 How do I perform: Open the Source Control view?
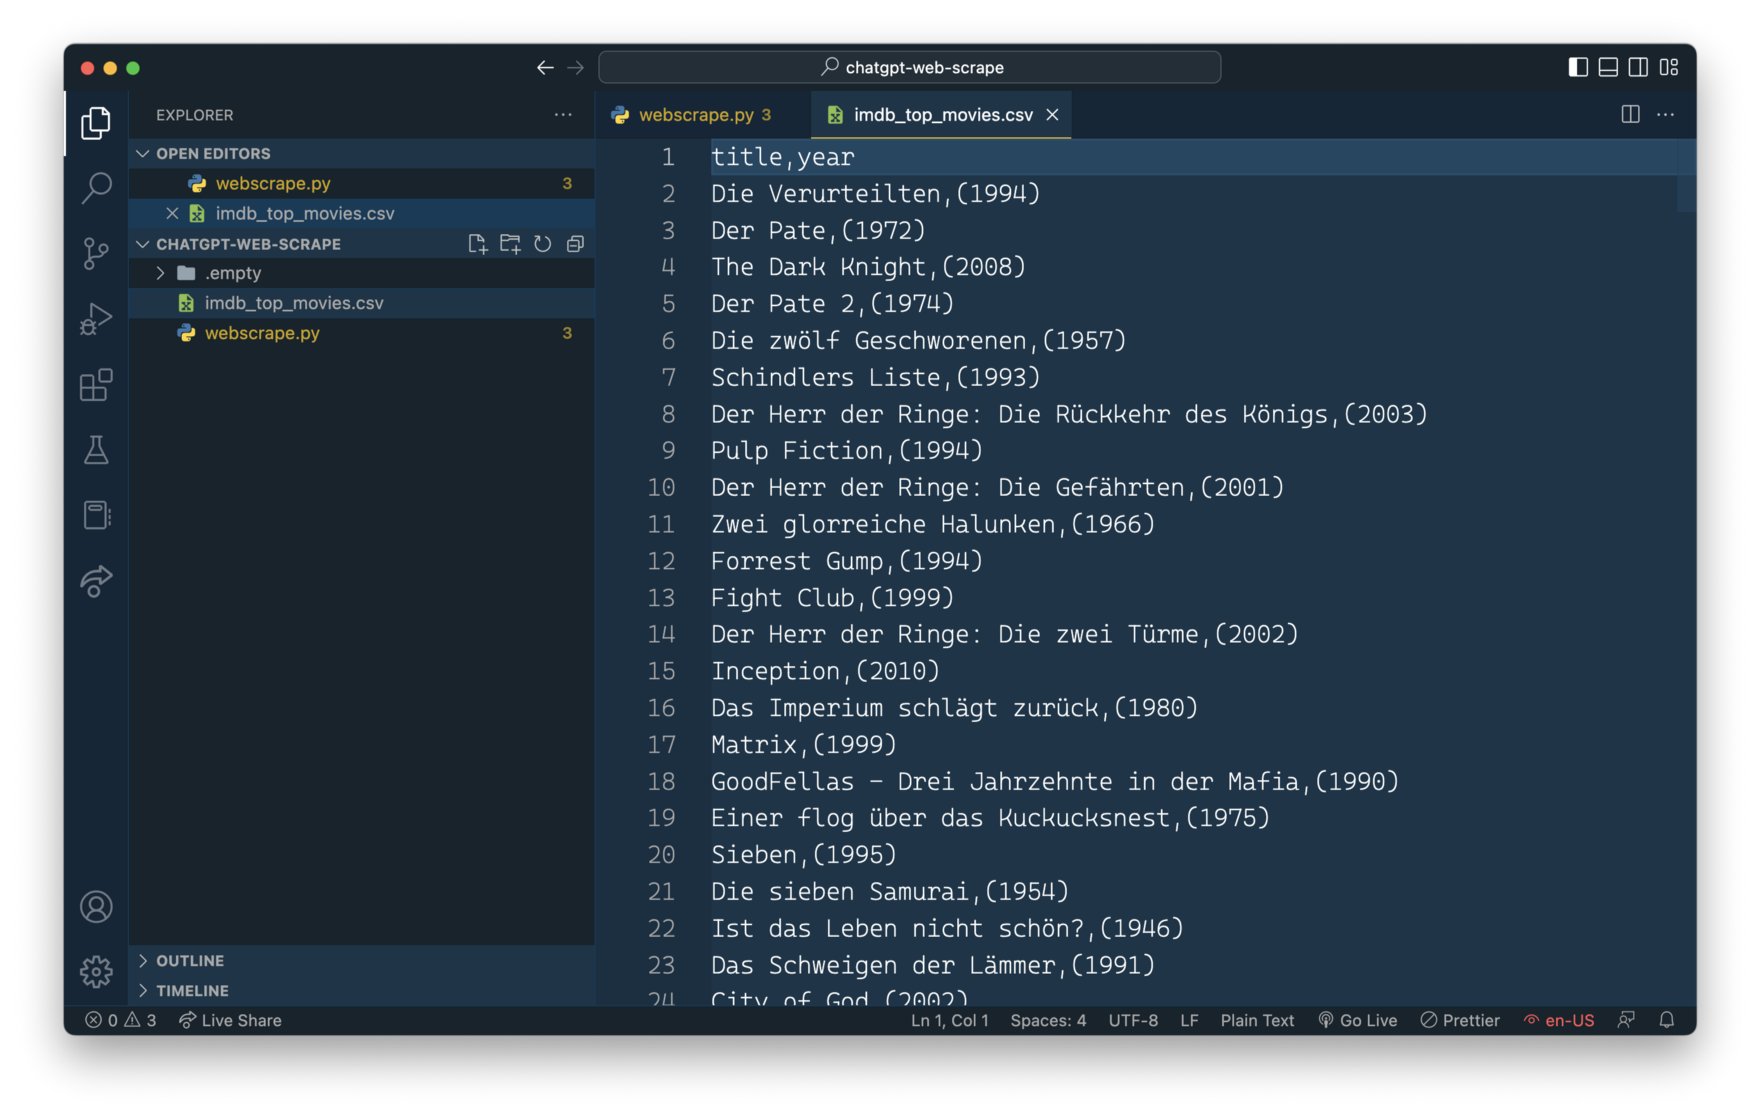(x=96, y=253)
